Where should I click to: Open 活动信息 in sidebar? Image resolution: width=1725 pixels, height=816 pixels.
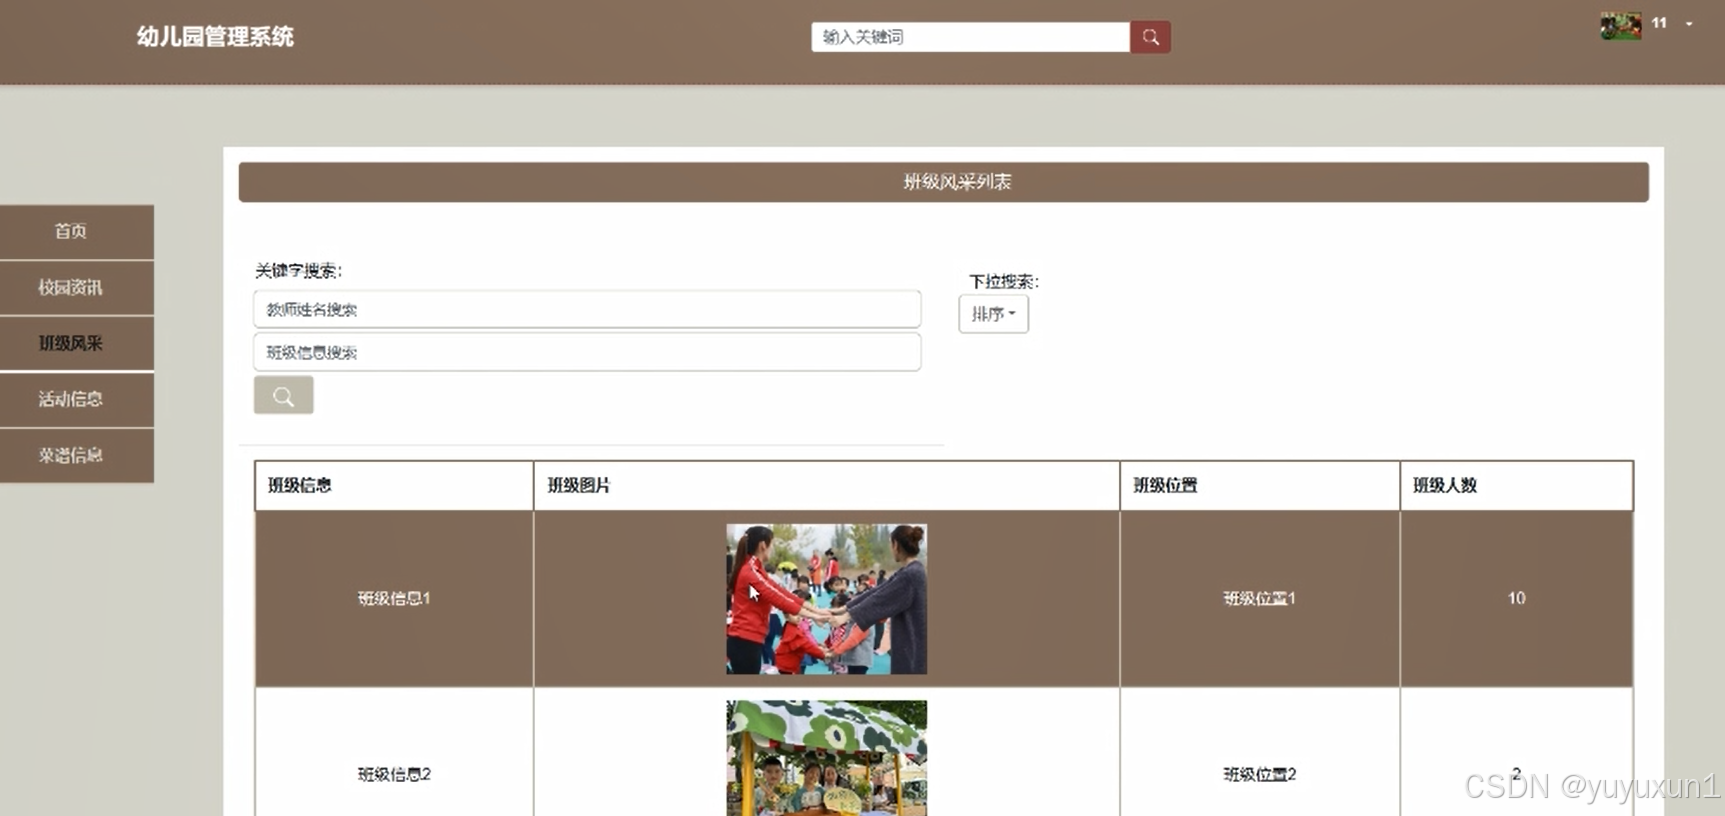tap(77, 400)
